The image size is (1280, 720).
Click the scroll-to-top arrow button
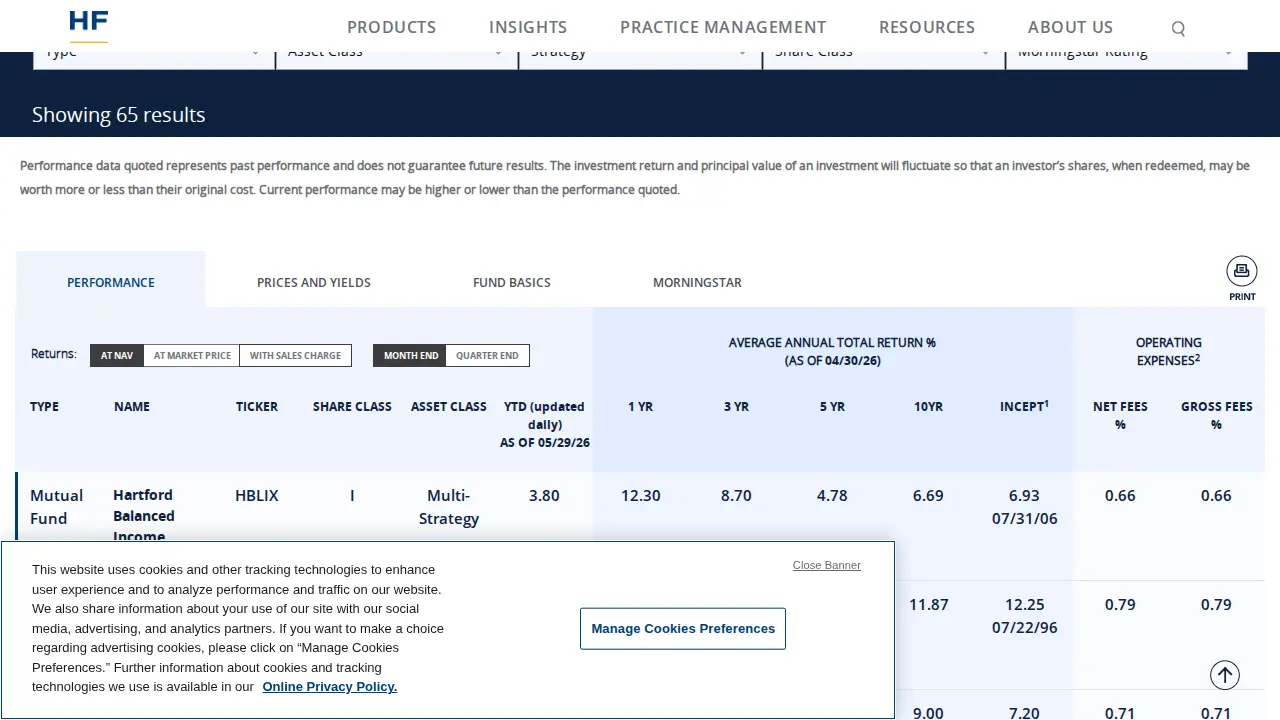pos(1225,675)
